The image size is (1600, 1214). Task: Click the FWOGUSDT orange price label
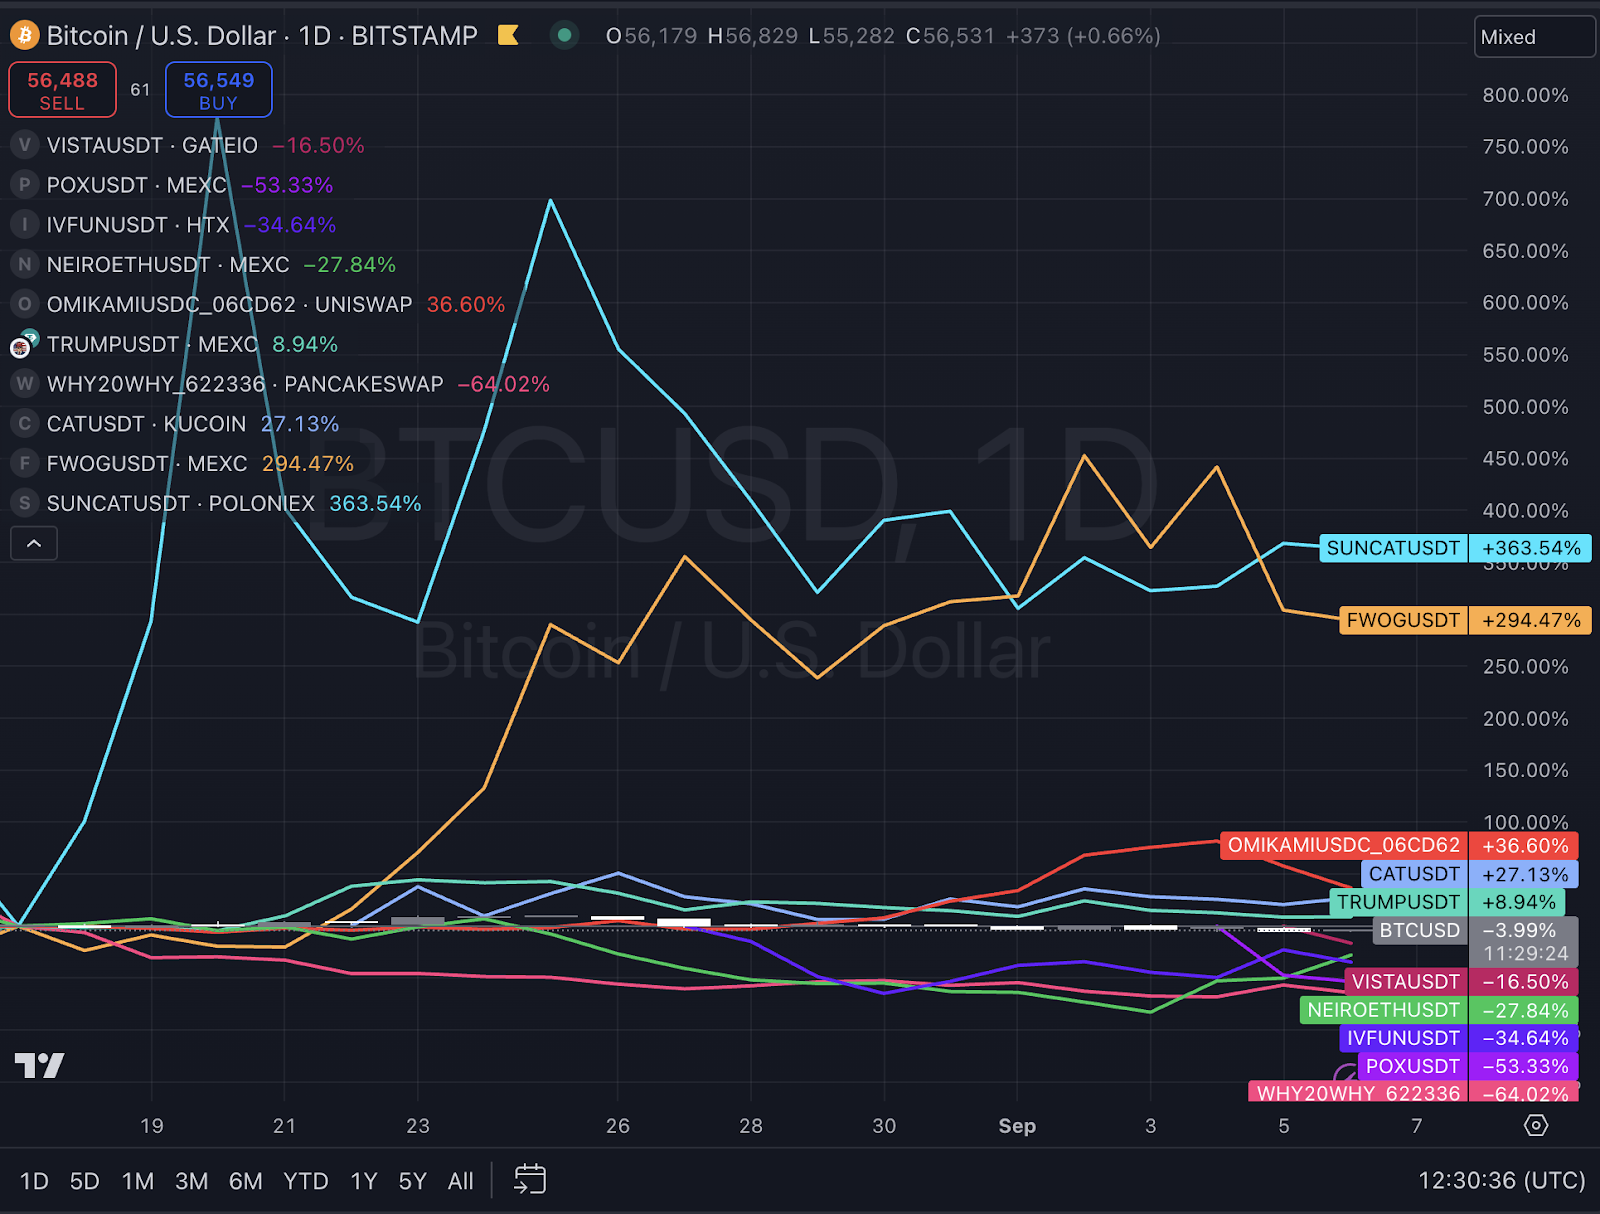(1465, 620)
